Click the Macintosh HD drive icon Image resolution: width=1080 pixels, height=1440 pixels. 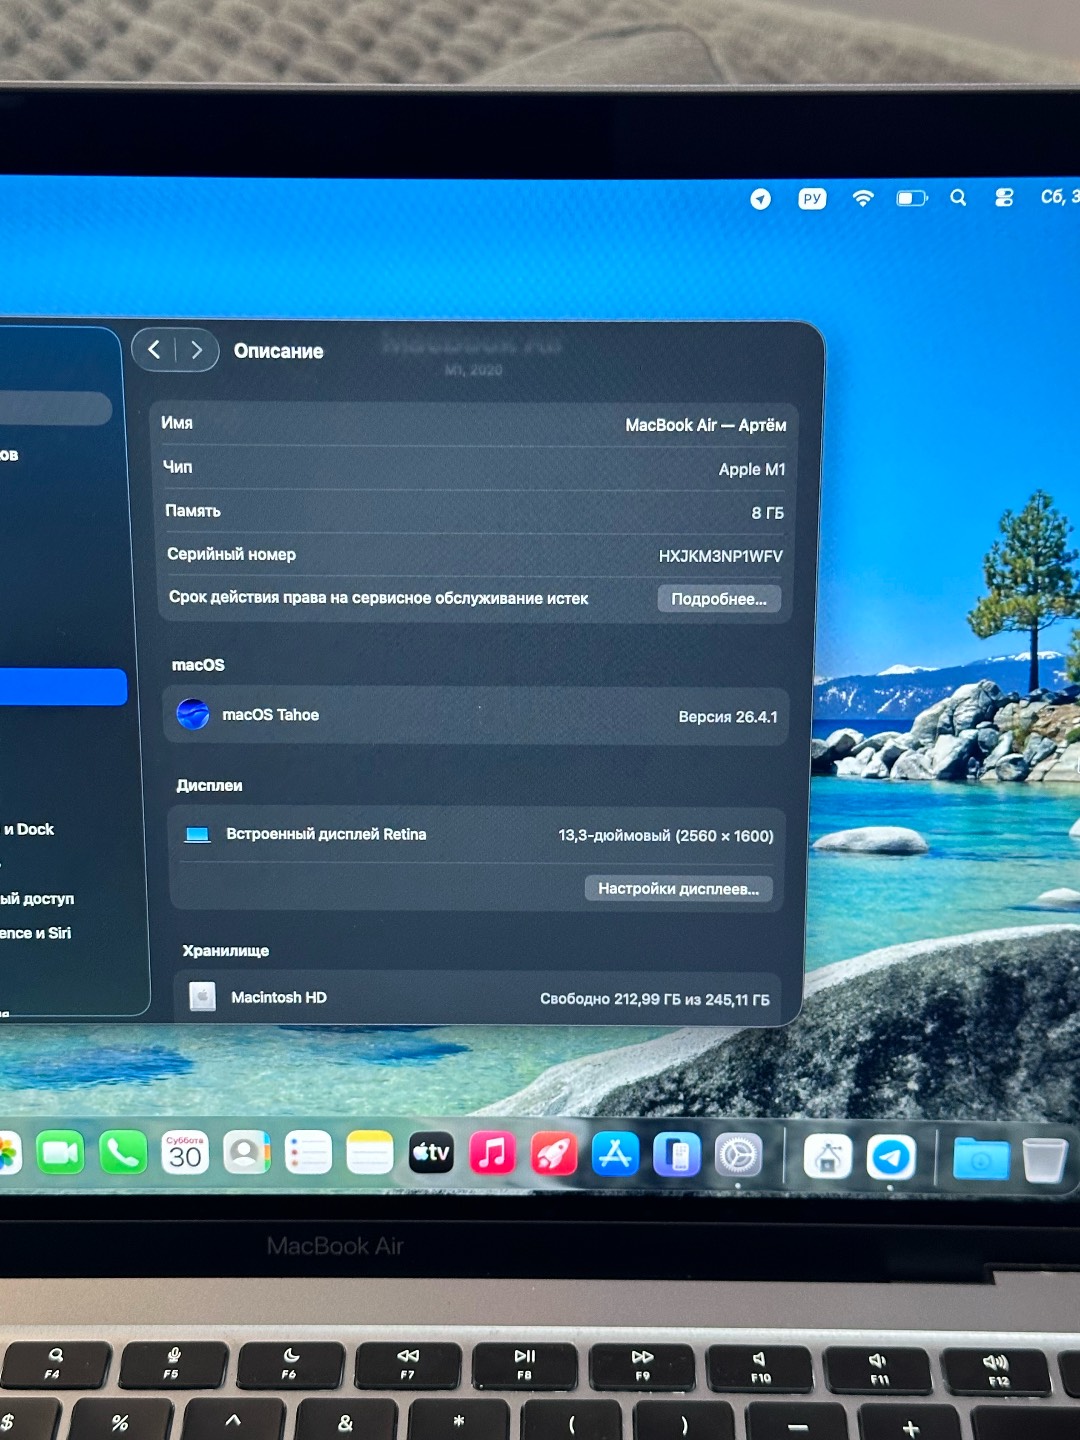pyautogui.click(x=203, y=996)
